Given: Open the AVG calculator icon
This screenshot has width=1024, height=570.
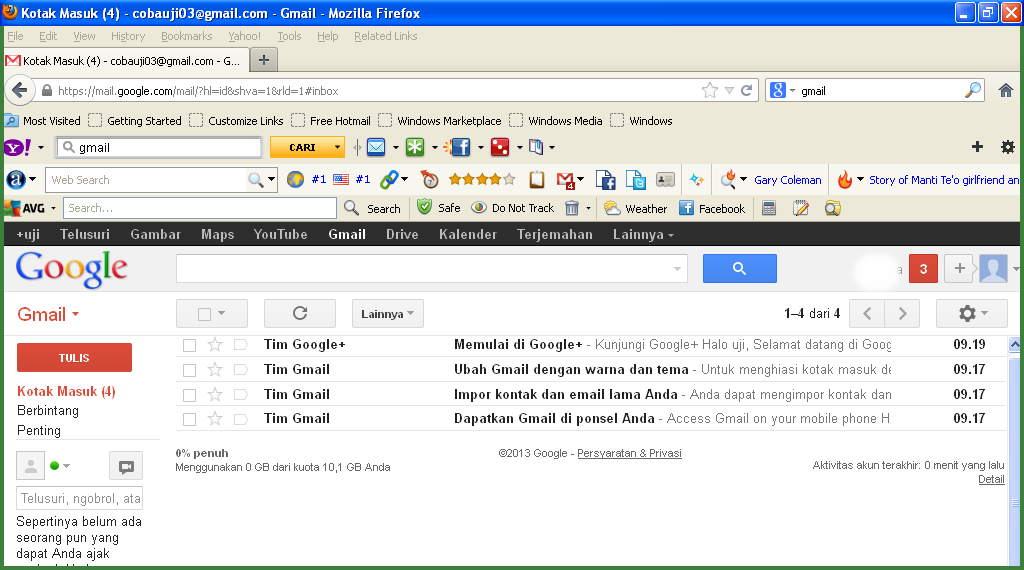Looking at the screenshot, I should point(769,208).
